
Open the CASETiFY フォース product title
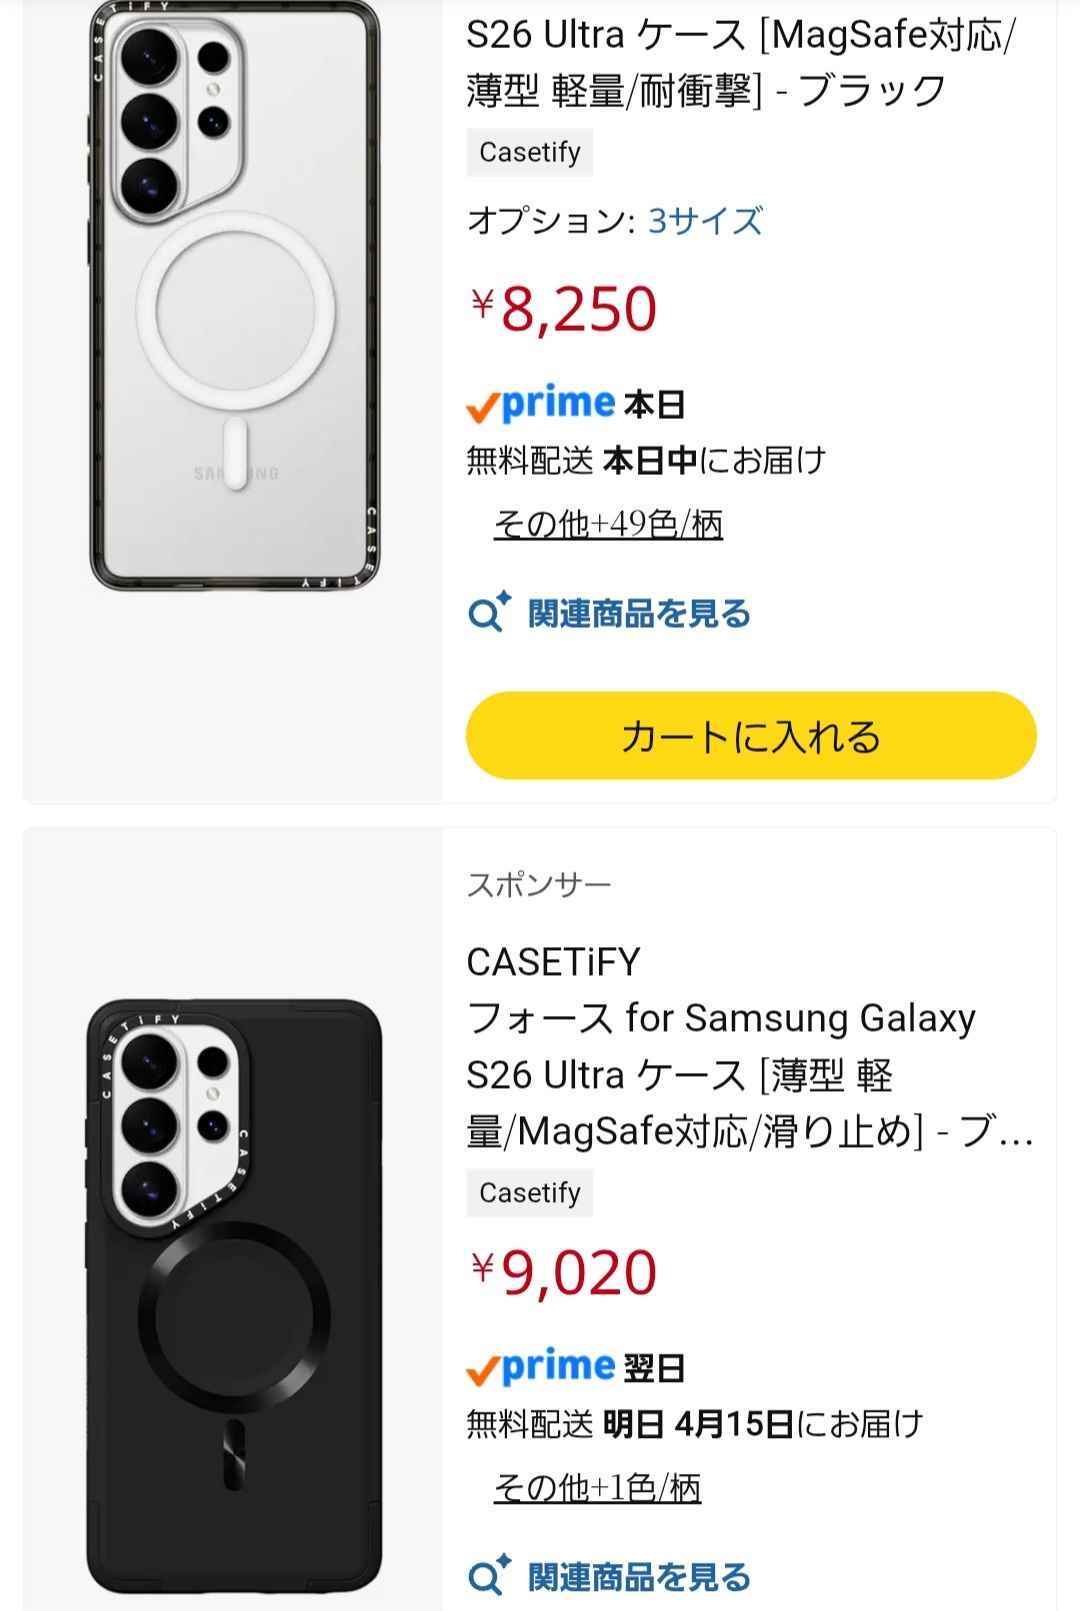(740, 1046)
